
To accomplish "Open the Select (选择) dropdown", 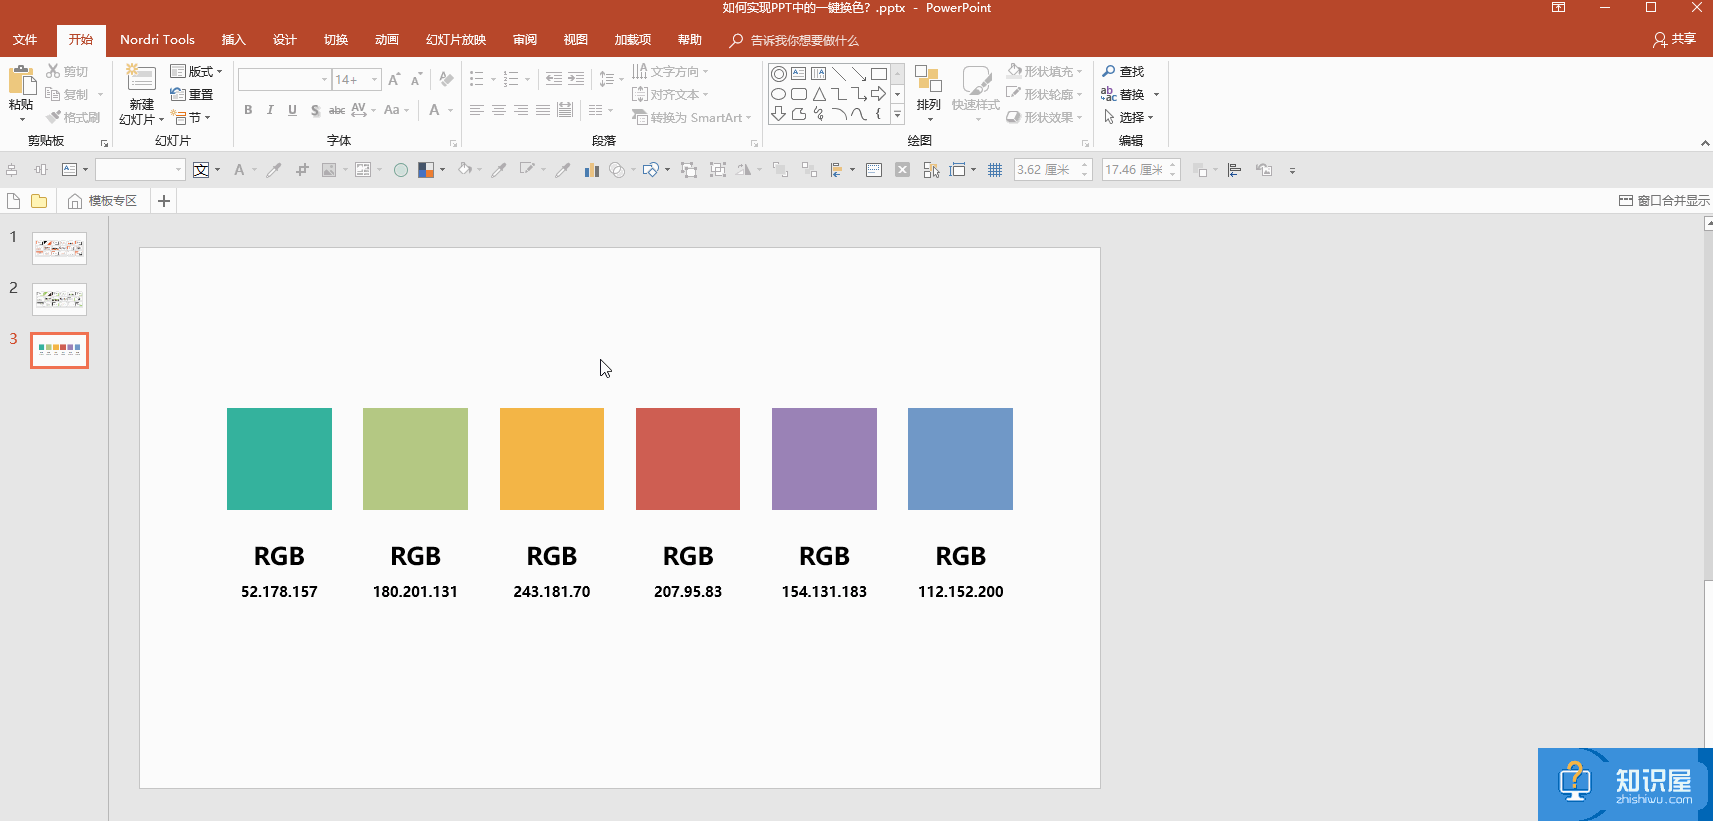I will (x=1128, y=117).
